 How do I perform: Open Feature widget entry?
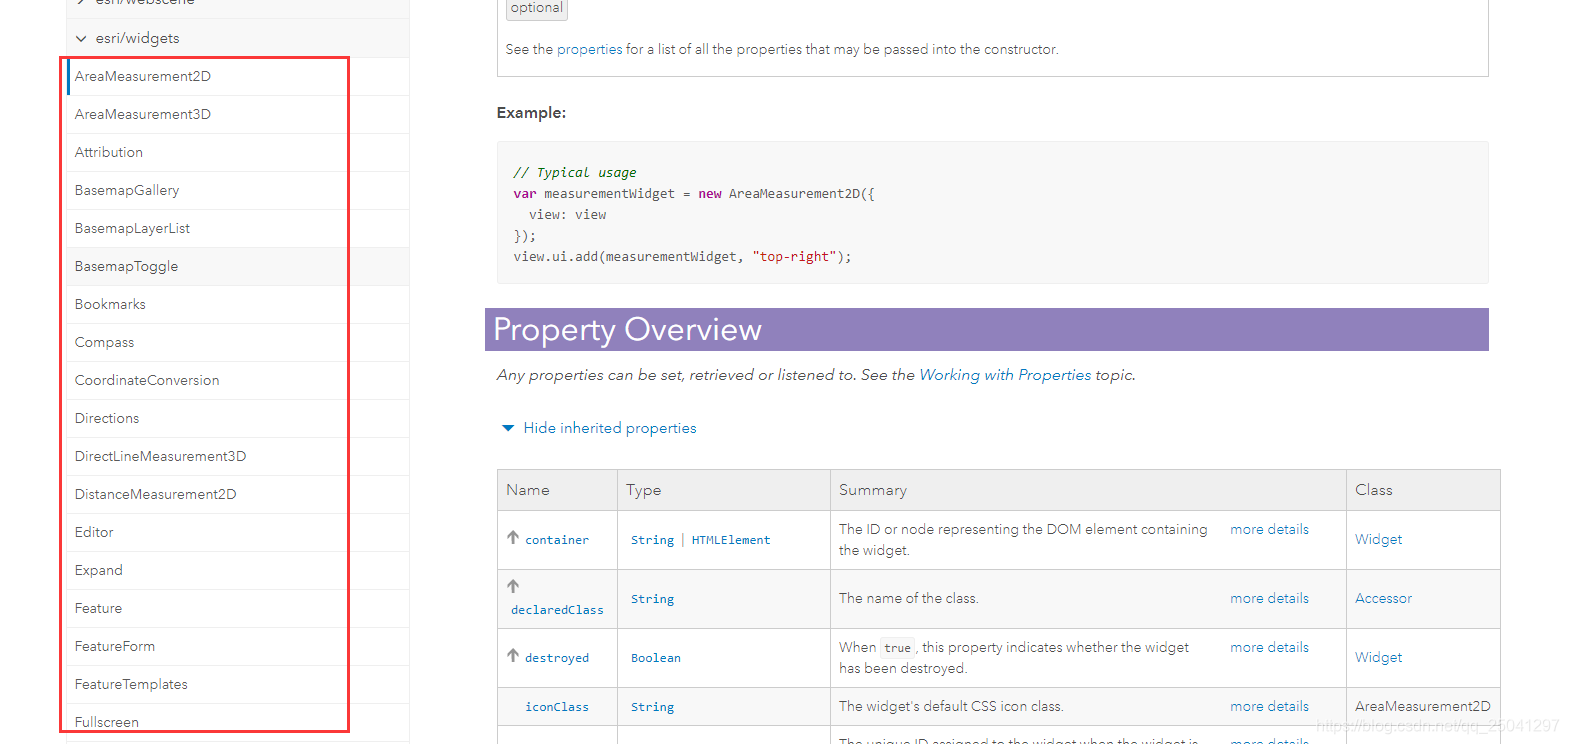click(x=98, y=609)
